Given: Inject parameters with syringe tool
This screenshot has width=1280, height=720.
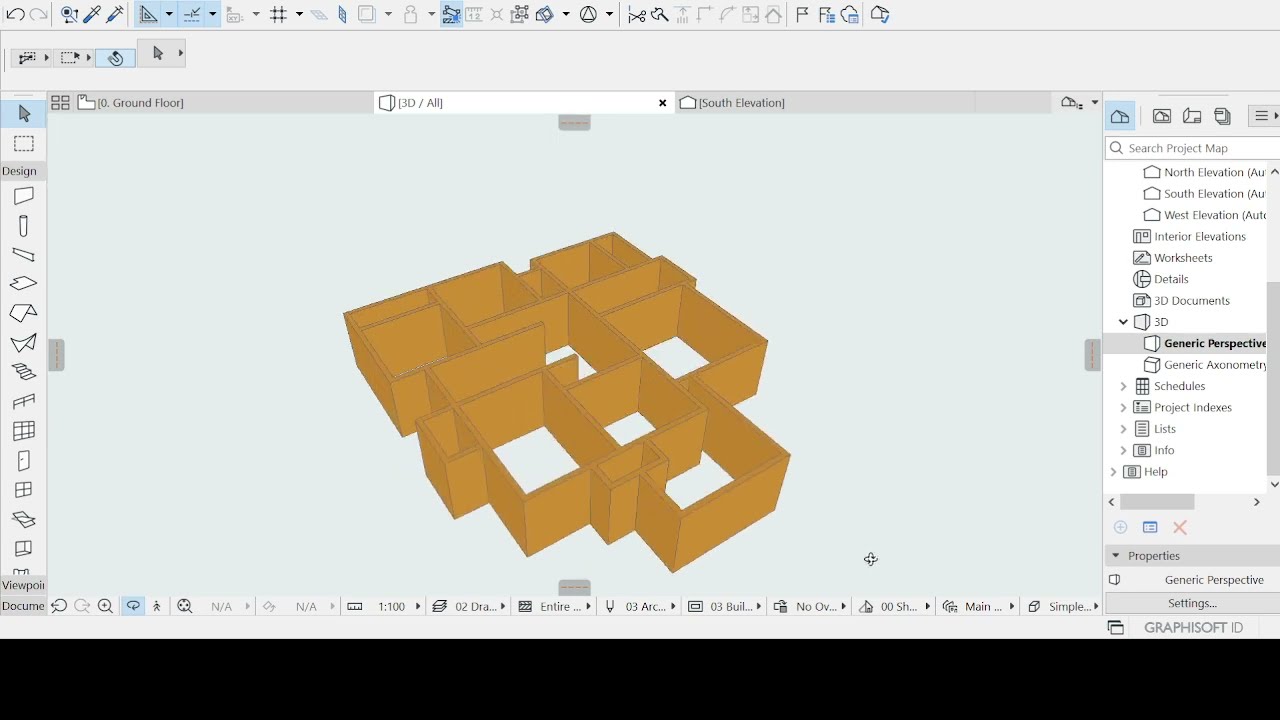Looking at the screenshot, I should pos(115,15).
